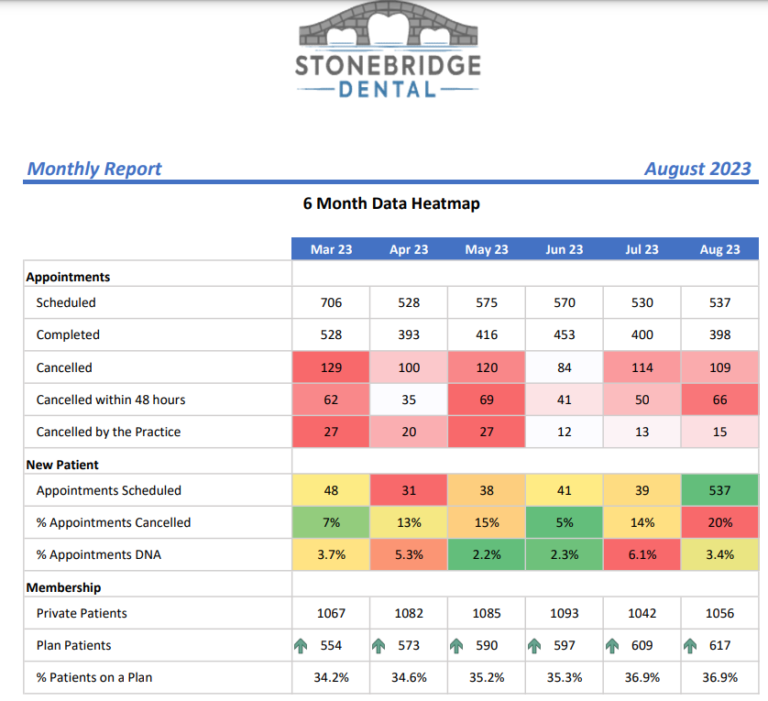
Task: Click the Stonebridge Dental bridge logo
Action: click(389, 50)
